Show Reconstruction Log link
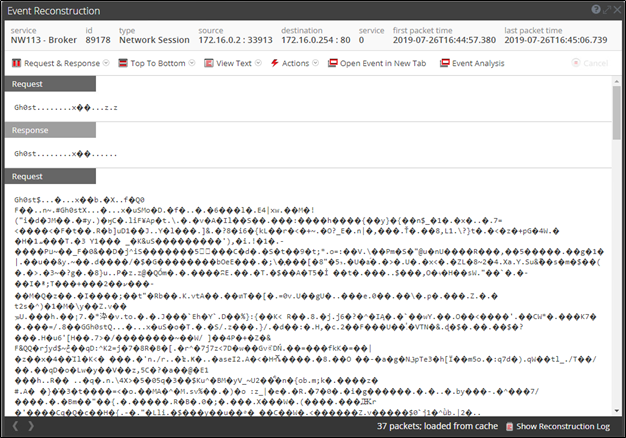This screenshot has width=626, height=438. pyautogui.click(x=563, y=426)
